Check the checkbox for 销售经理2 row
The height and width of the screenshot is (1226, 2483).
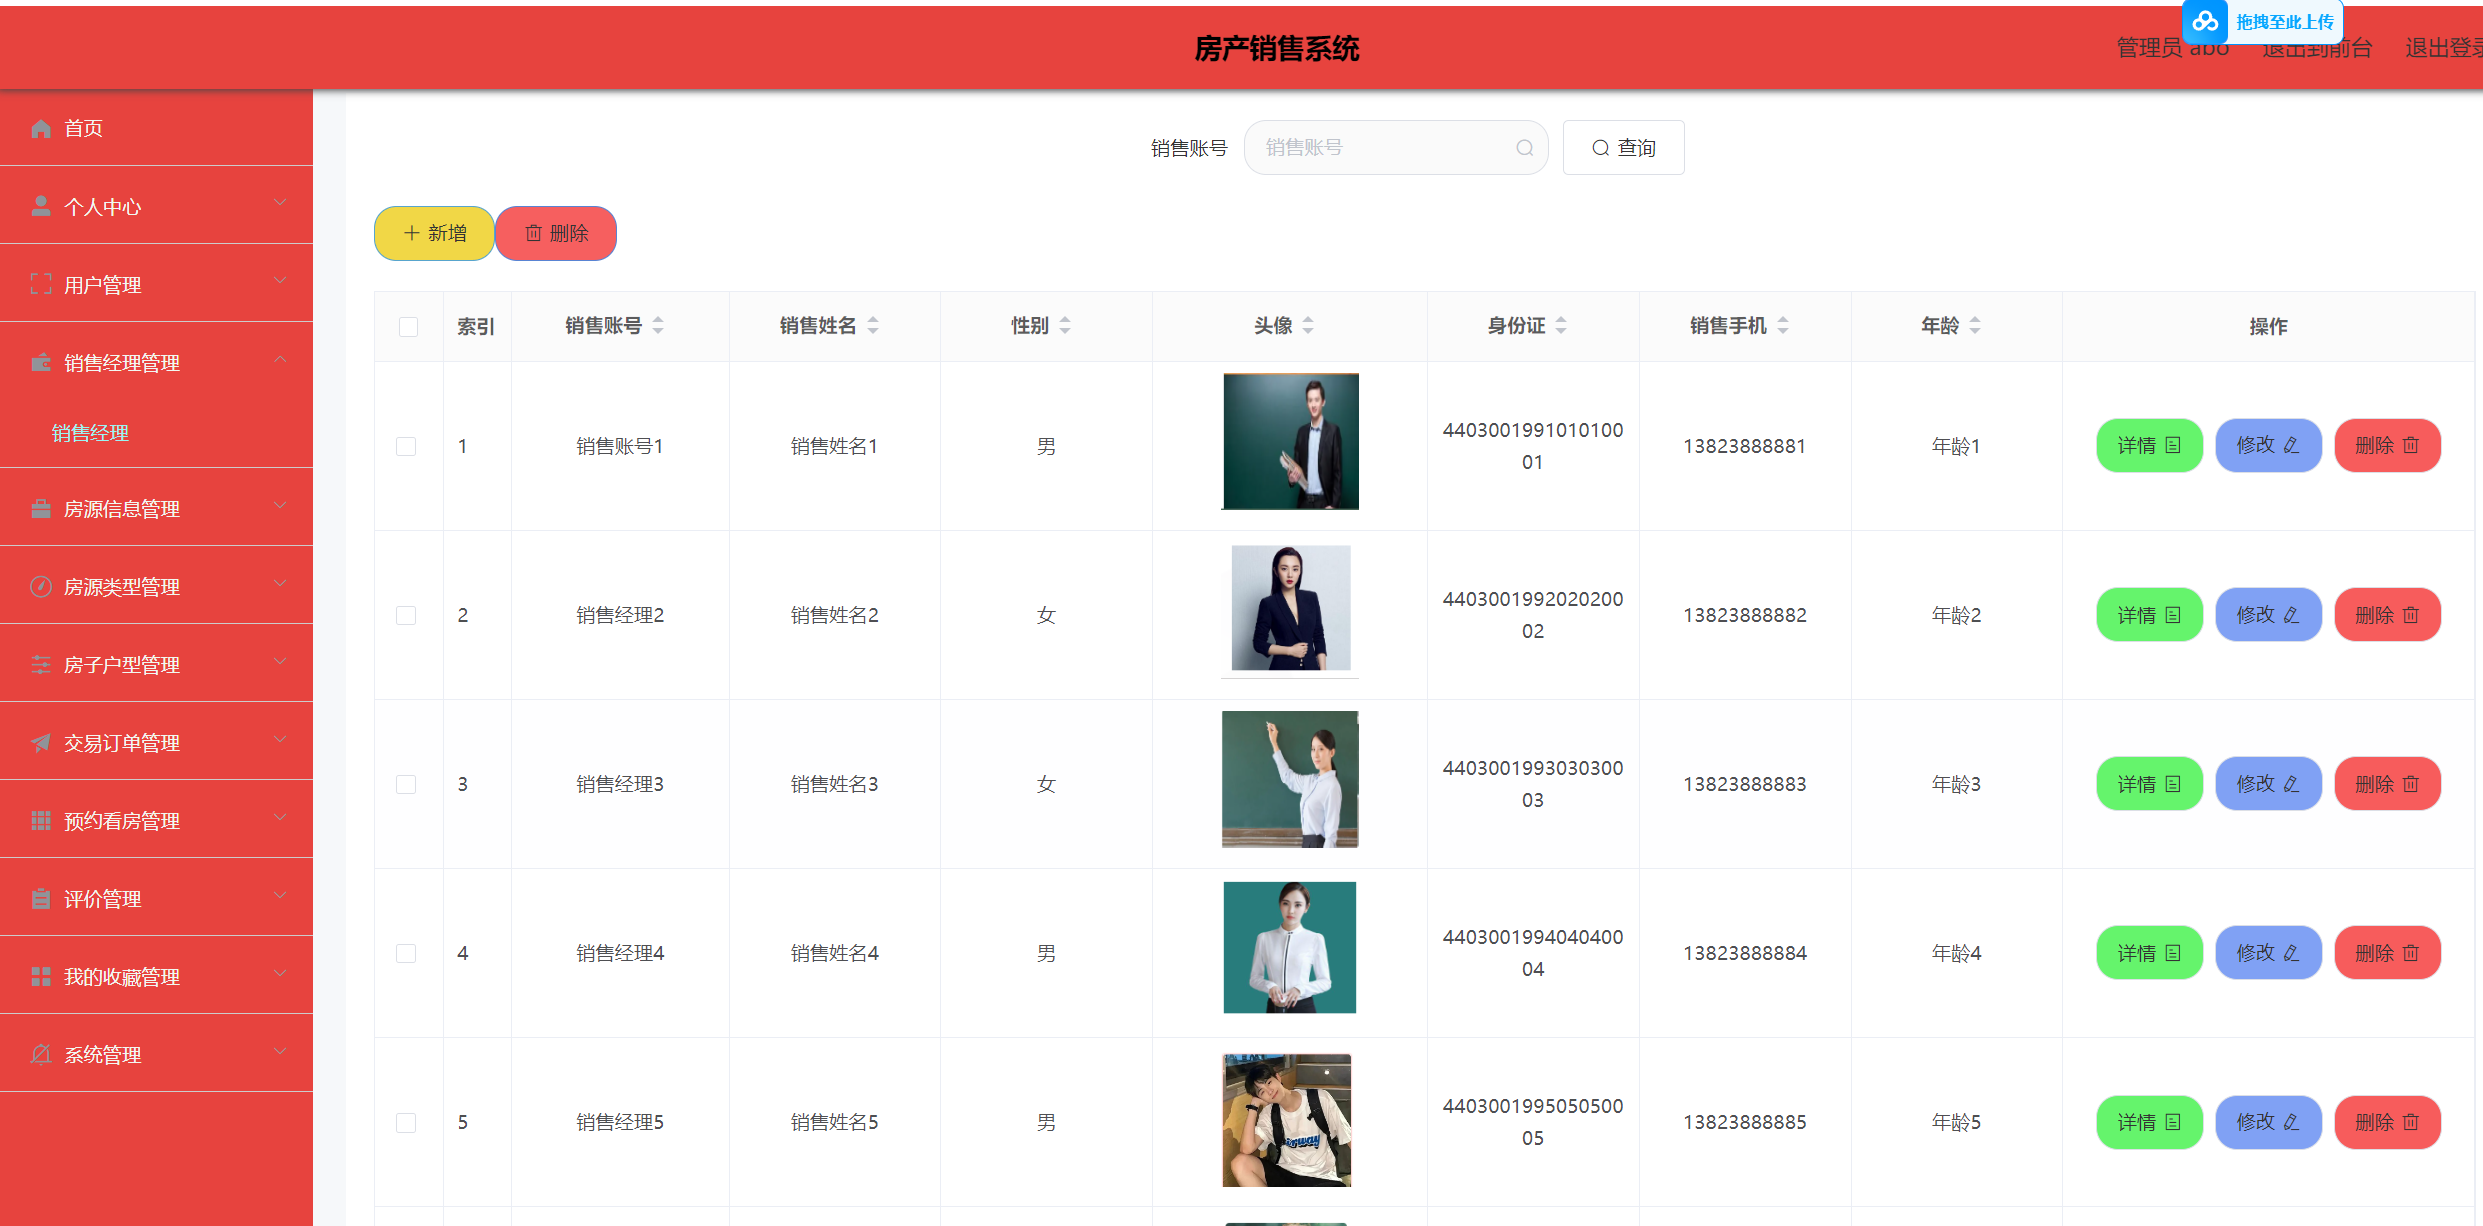coord(406,615)
